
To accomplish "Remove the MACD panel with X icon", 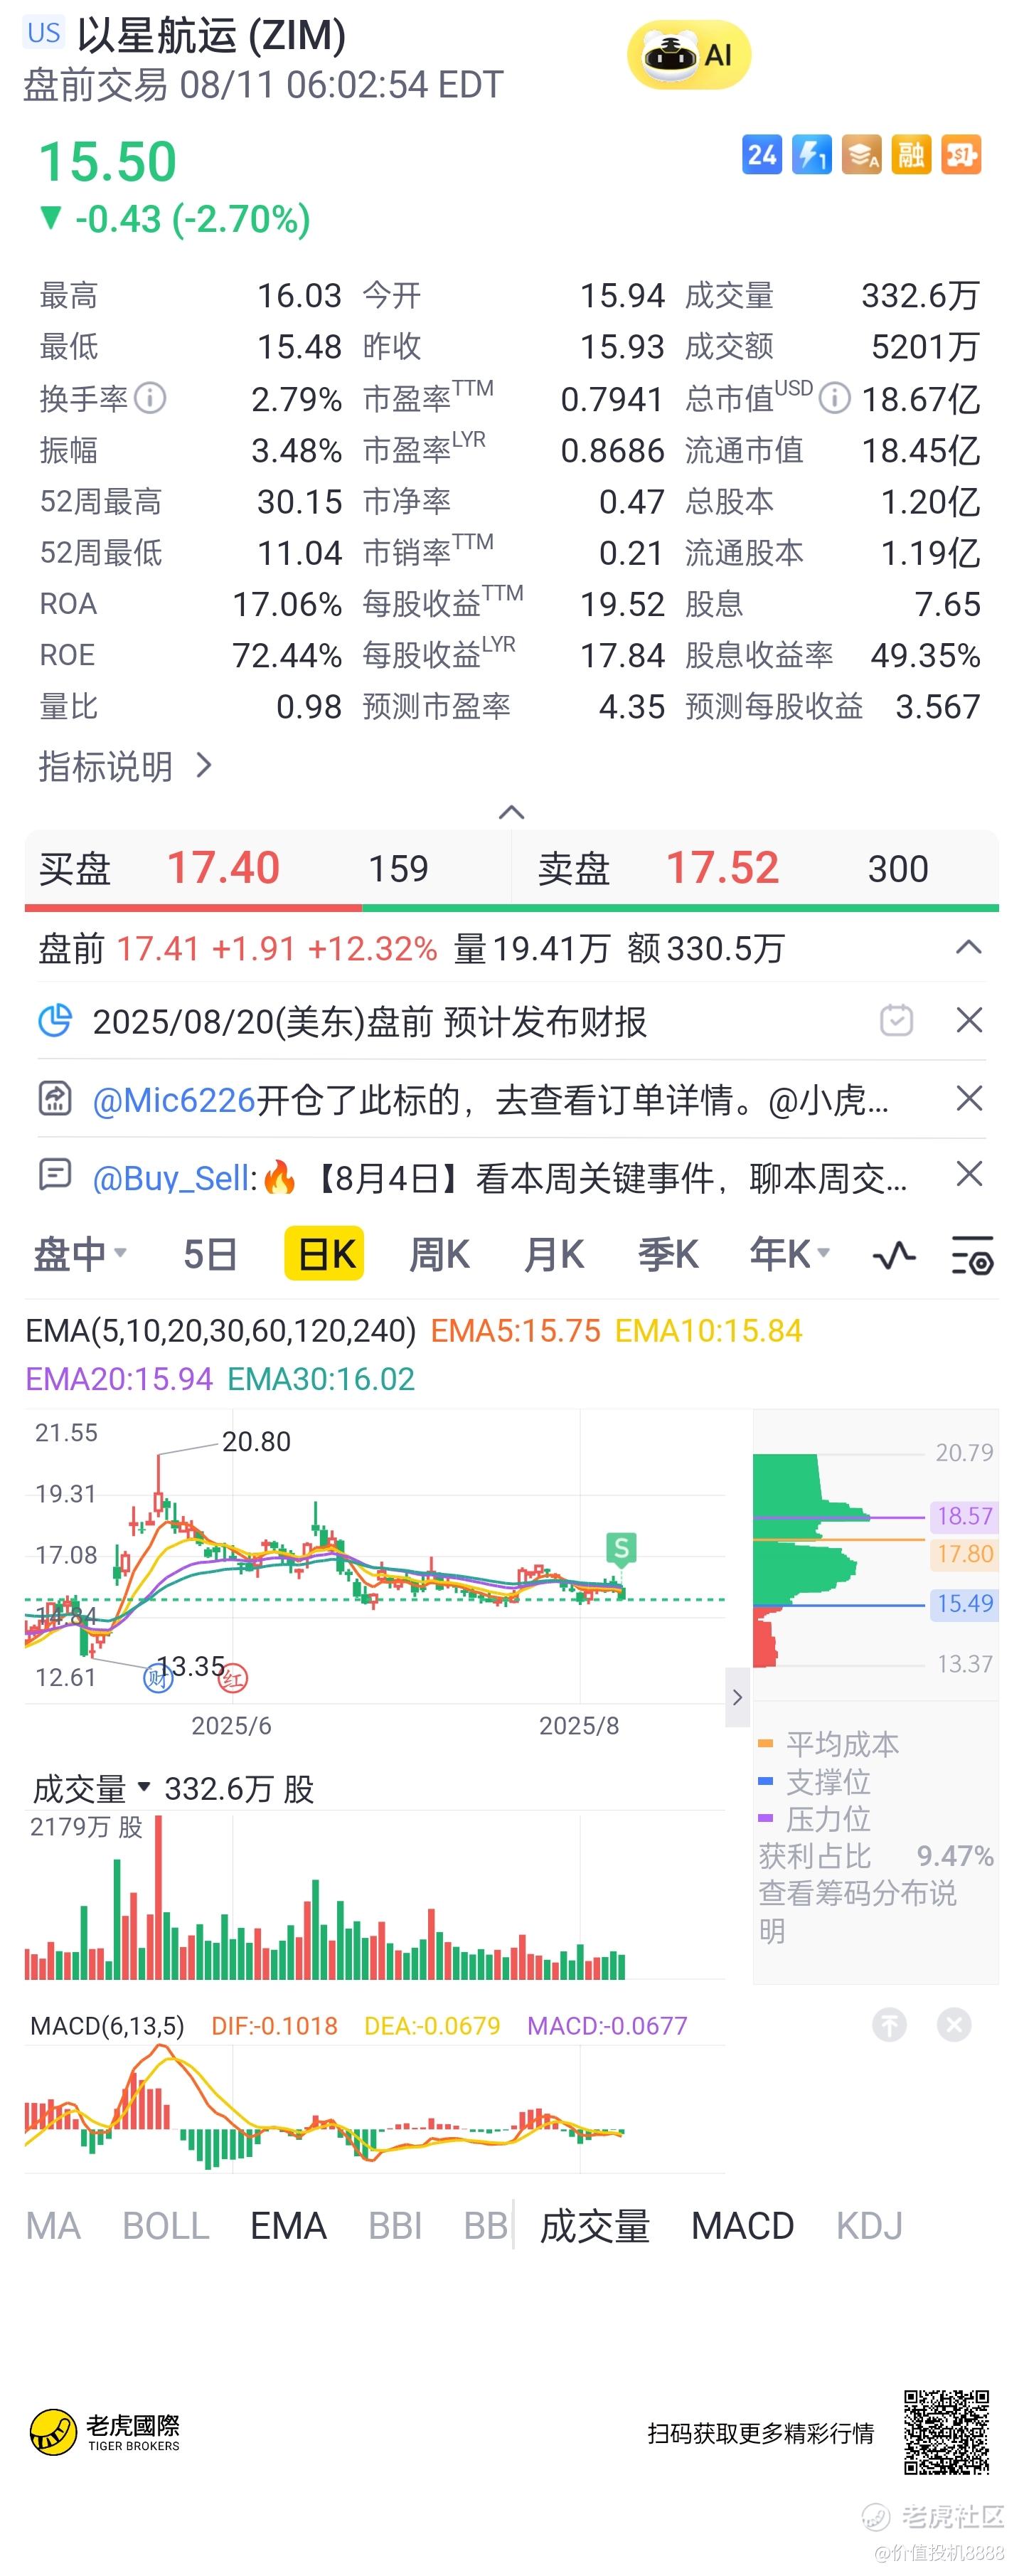I will click(954, 2025).
